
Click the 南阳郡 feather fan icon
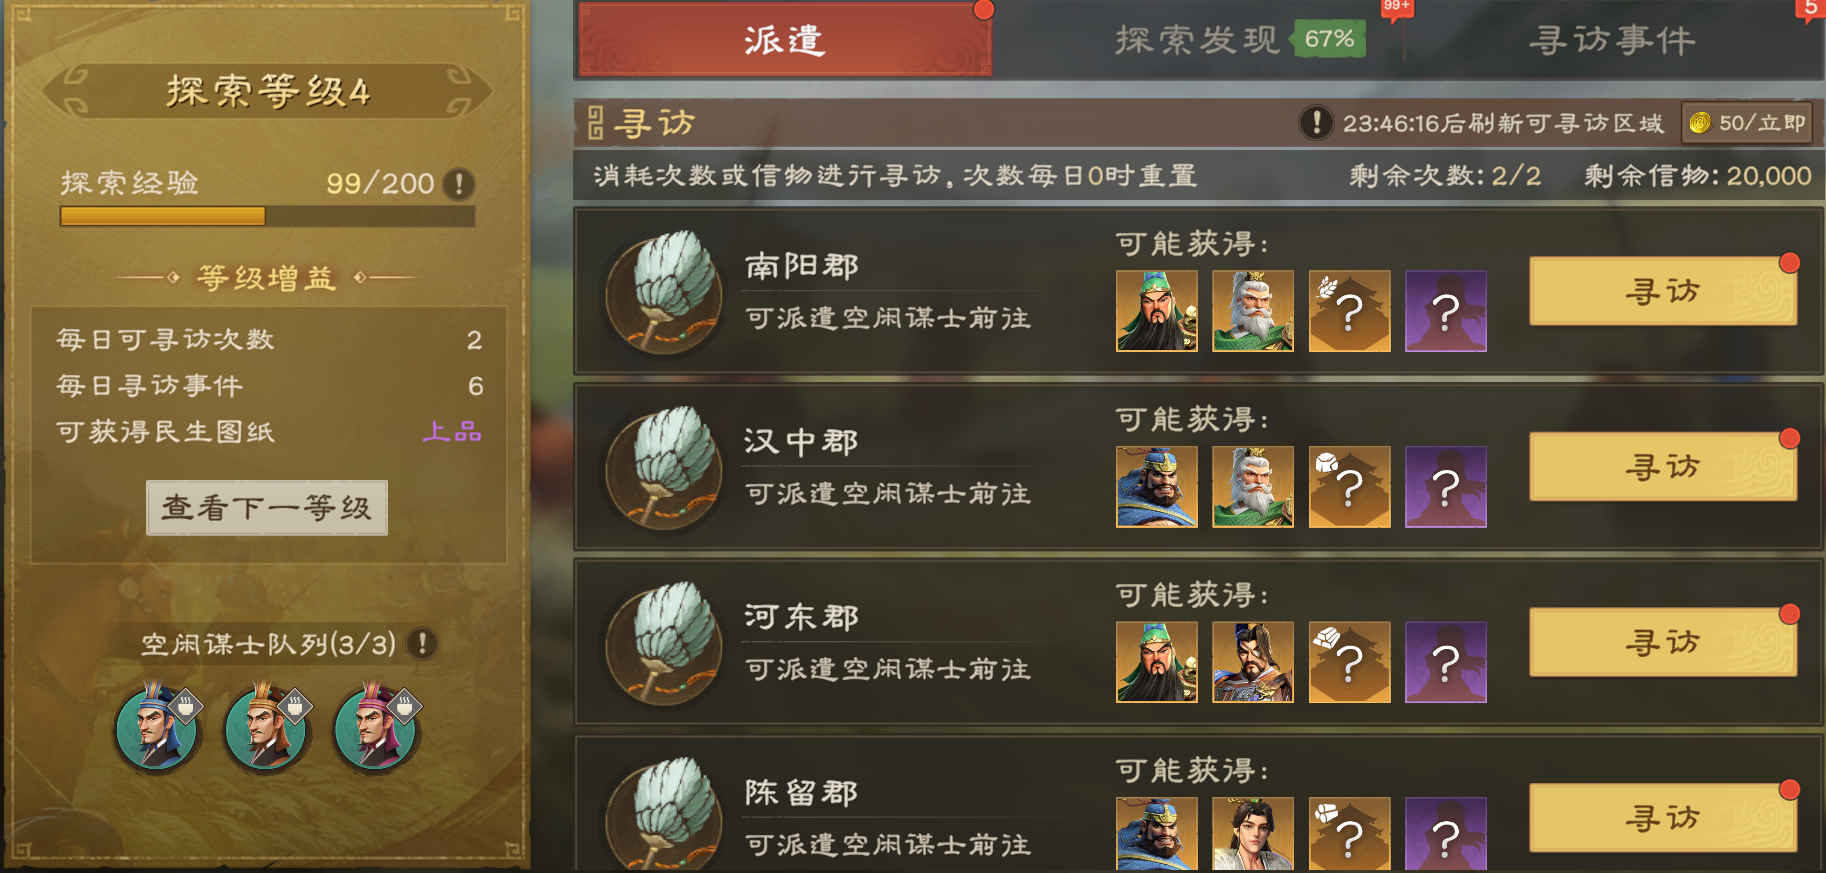tap(665, 292)
